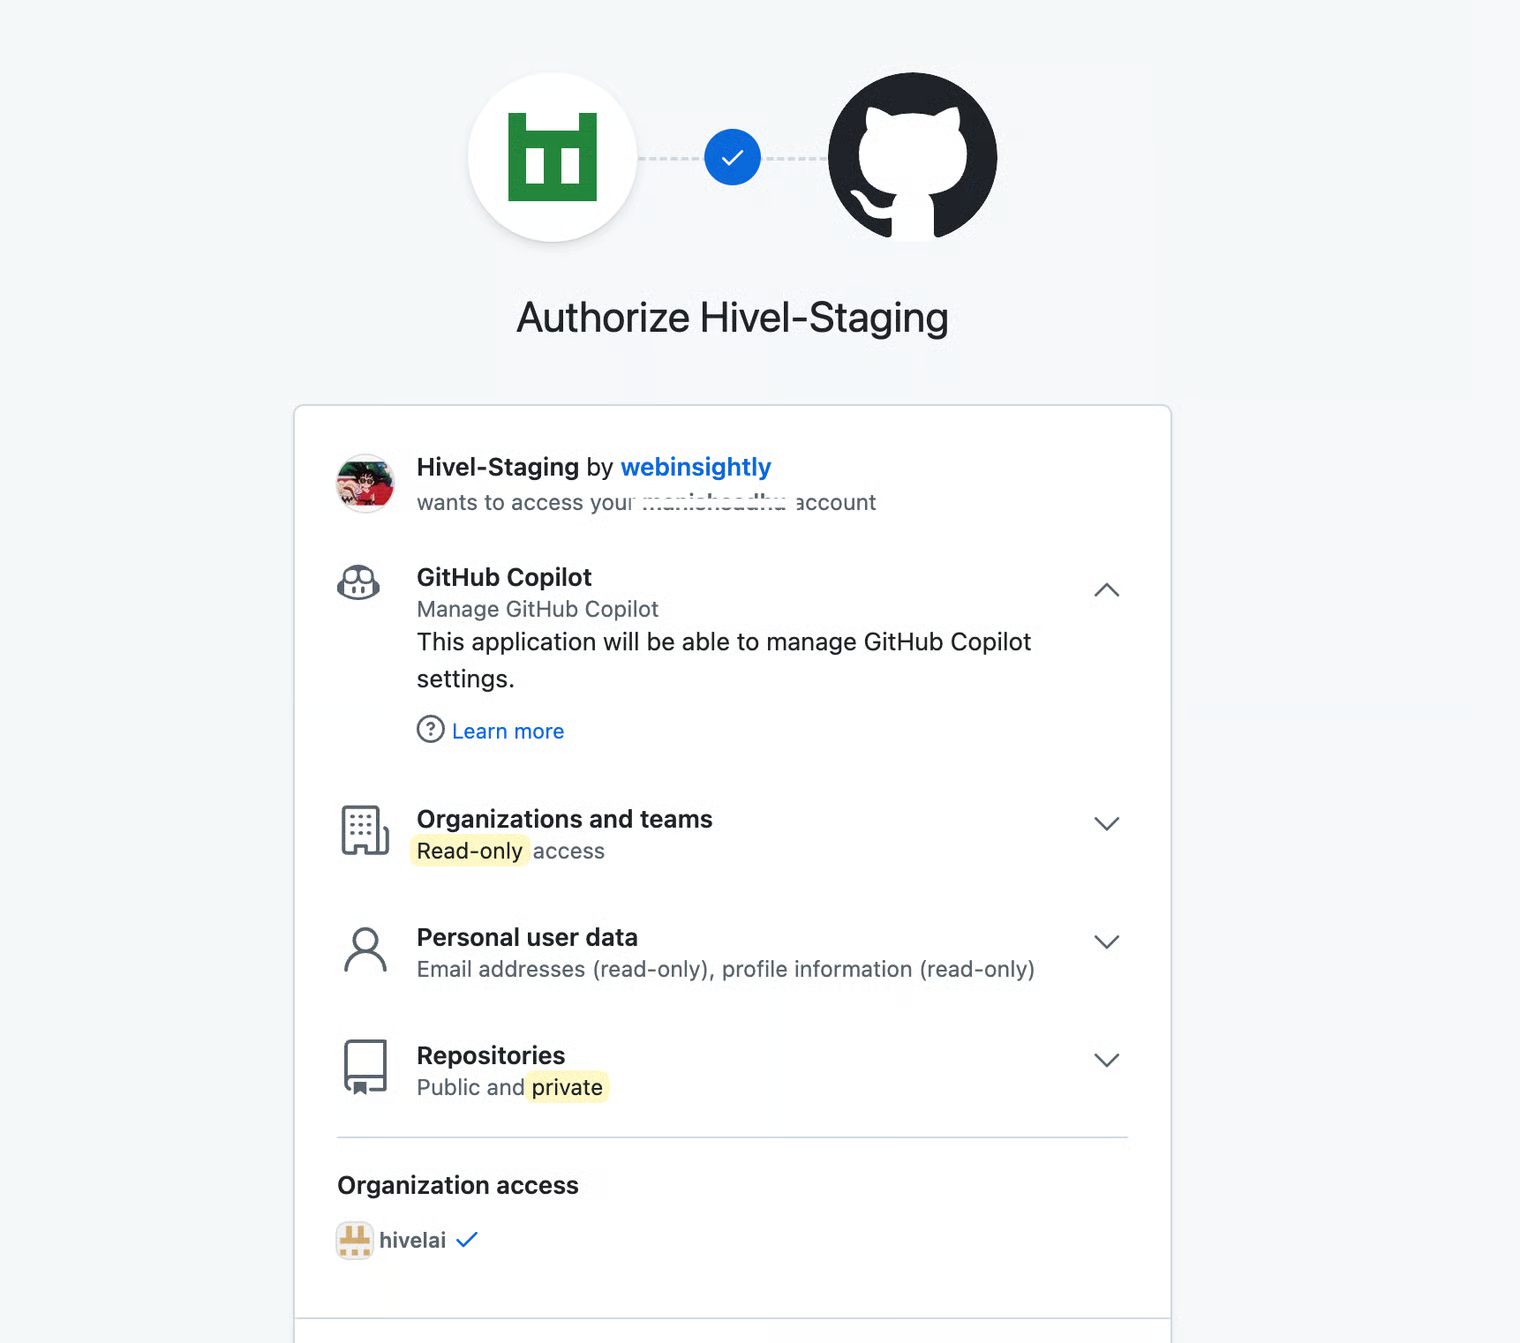The height and width of the screenshot is (1343, 1520).
Task: Click the green Hivel app logo
Action: (x=552, y=157)
